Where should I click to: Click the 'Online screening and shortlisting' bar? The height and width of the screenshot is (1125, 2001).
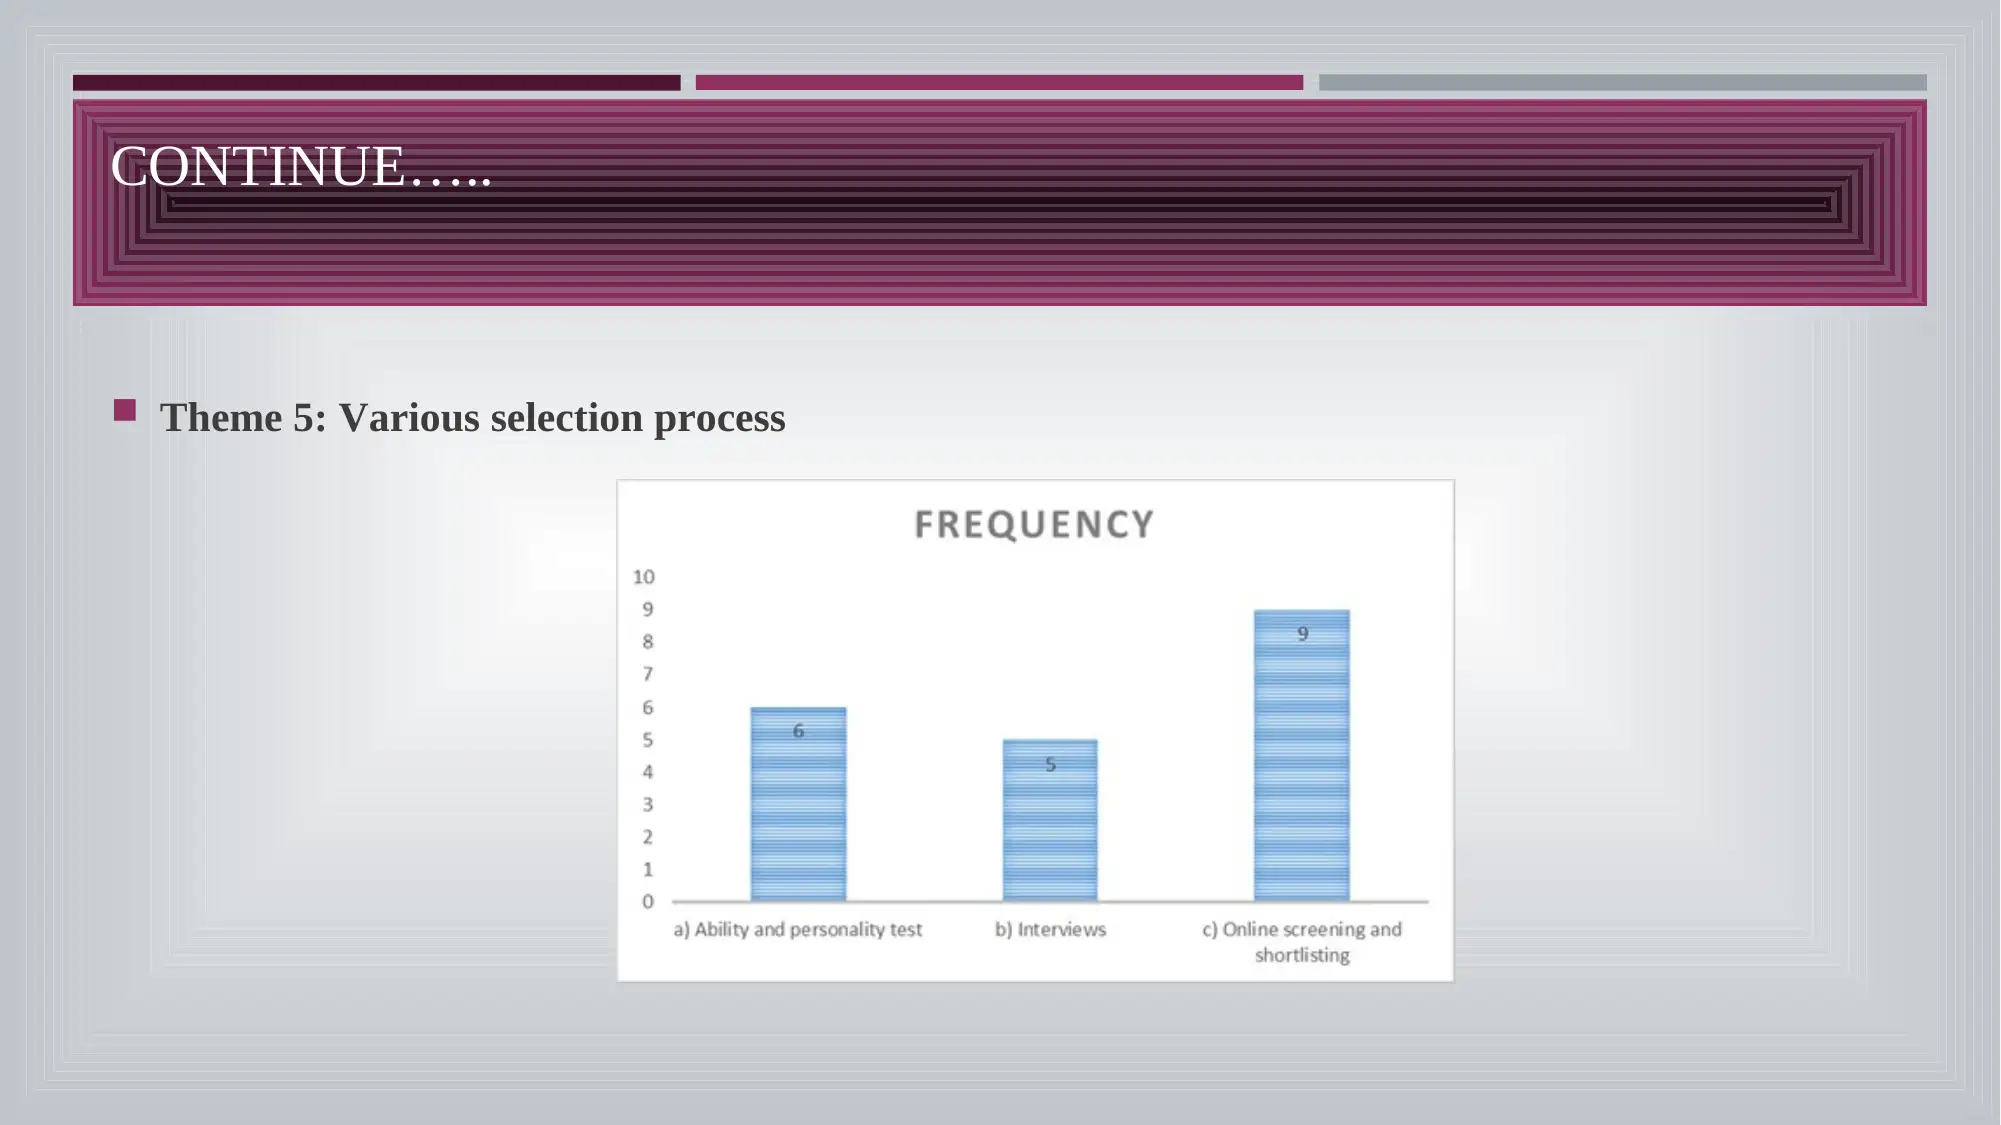pyautogui.click(x=1302, y=756)
